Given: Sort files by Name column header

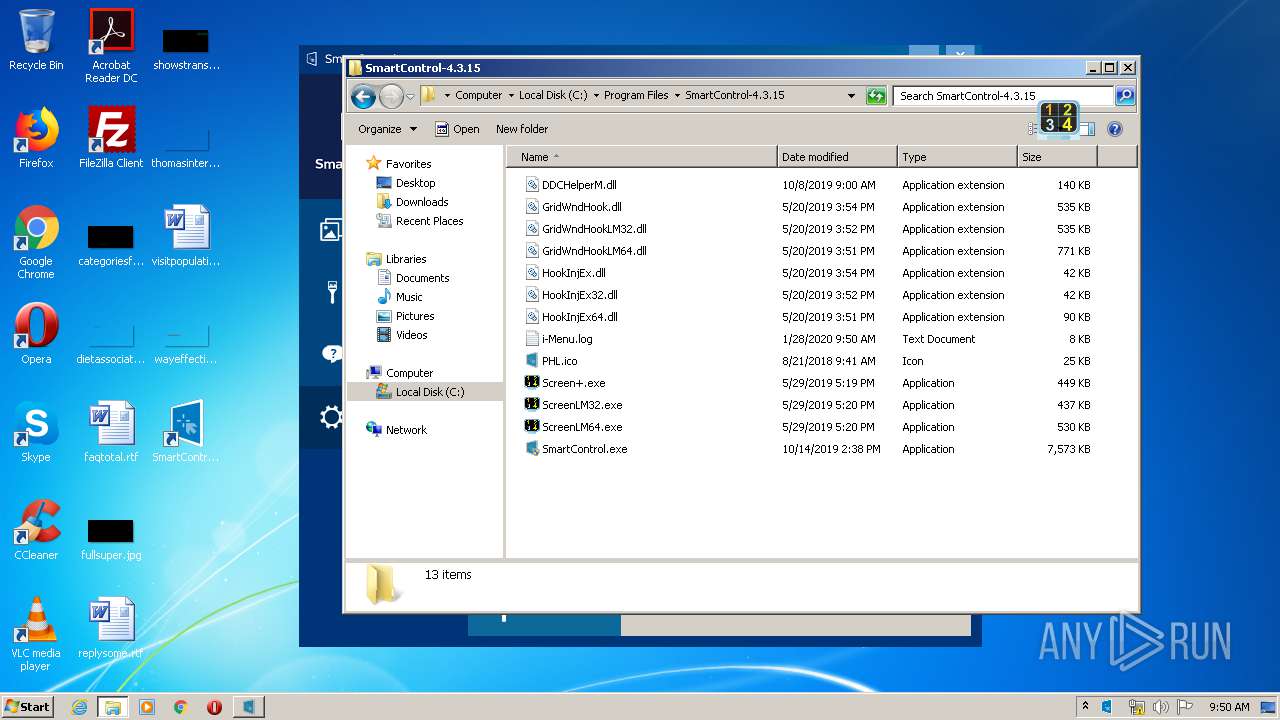Looking at the screenshot, I should [642, 157].
